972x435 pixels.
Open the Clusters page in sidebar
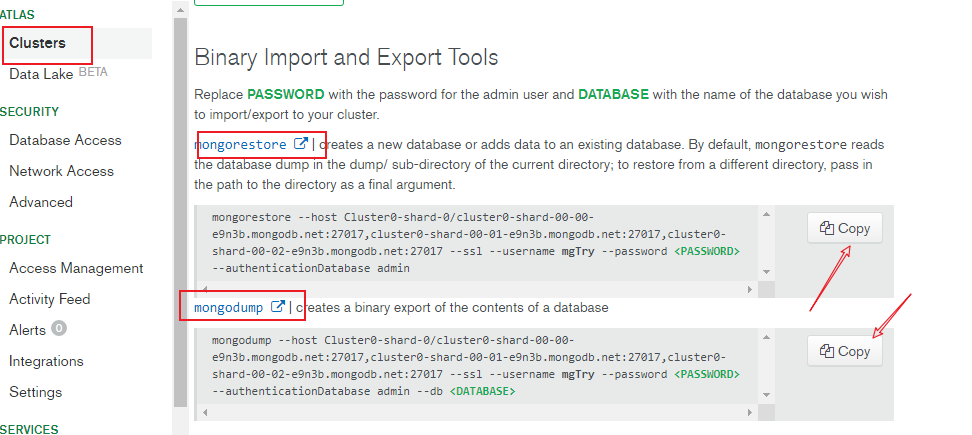pos(37,43)
